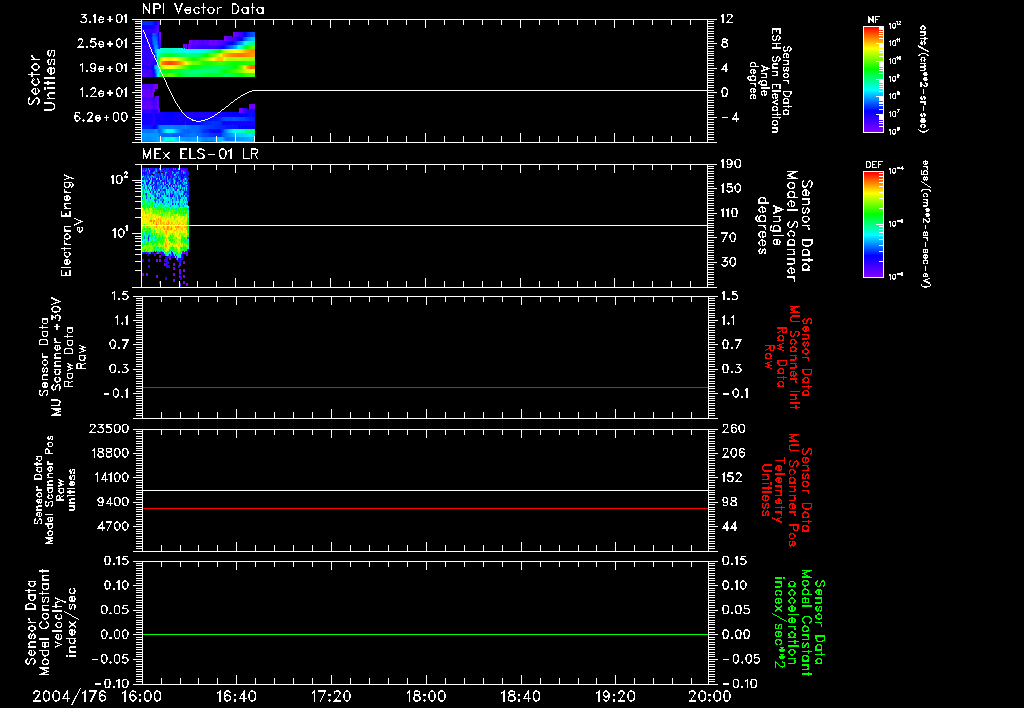Click the 12 tick on Sun Elevation axis
Screen dimensions: 1024x708
tap(727, 19)
